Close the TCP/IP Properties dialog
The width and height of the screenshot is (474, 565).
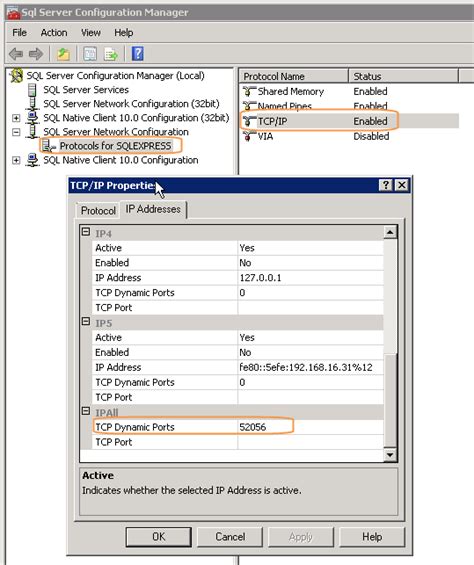[x=402, y=185]
